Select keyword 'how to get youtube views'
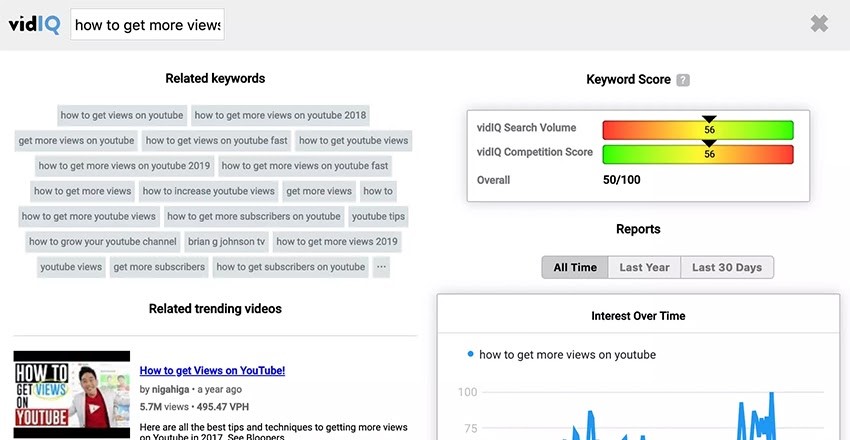Viewport: 850px width, 440px height. 353,141
